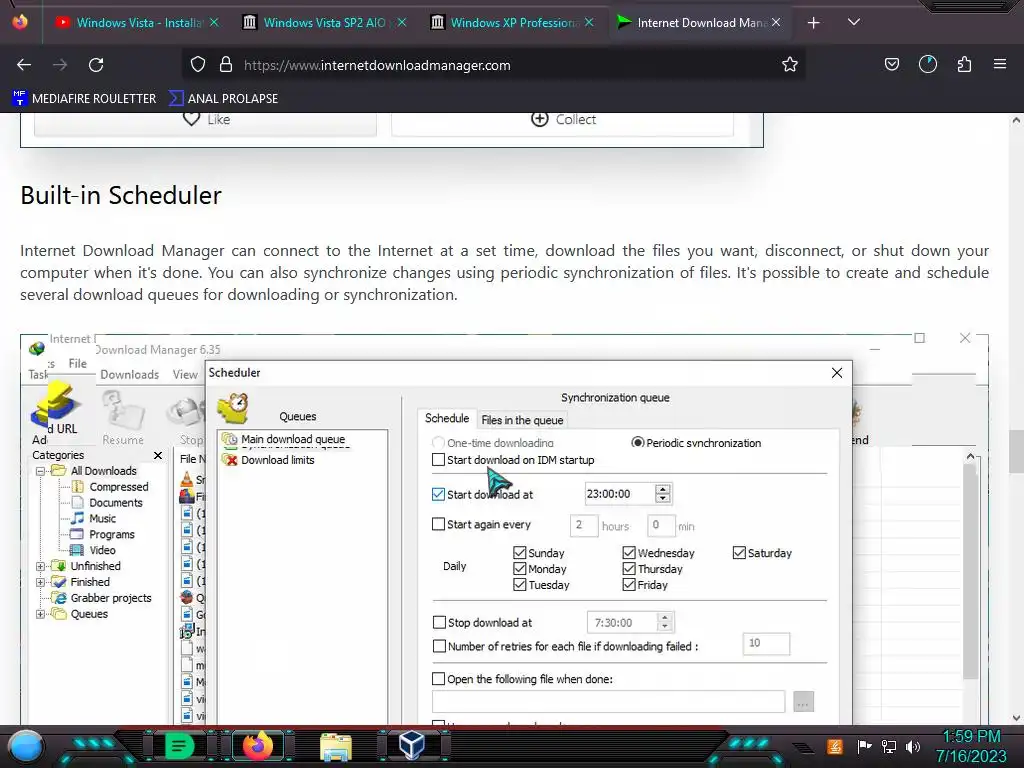
Task: Open the Start orb on taskbar
Action: (x=26, y=746)
